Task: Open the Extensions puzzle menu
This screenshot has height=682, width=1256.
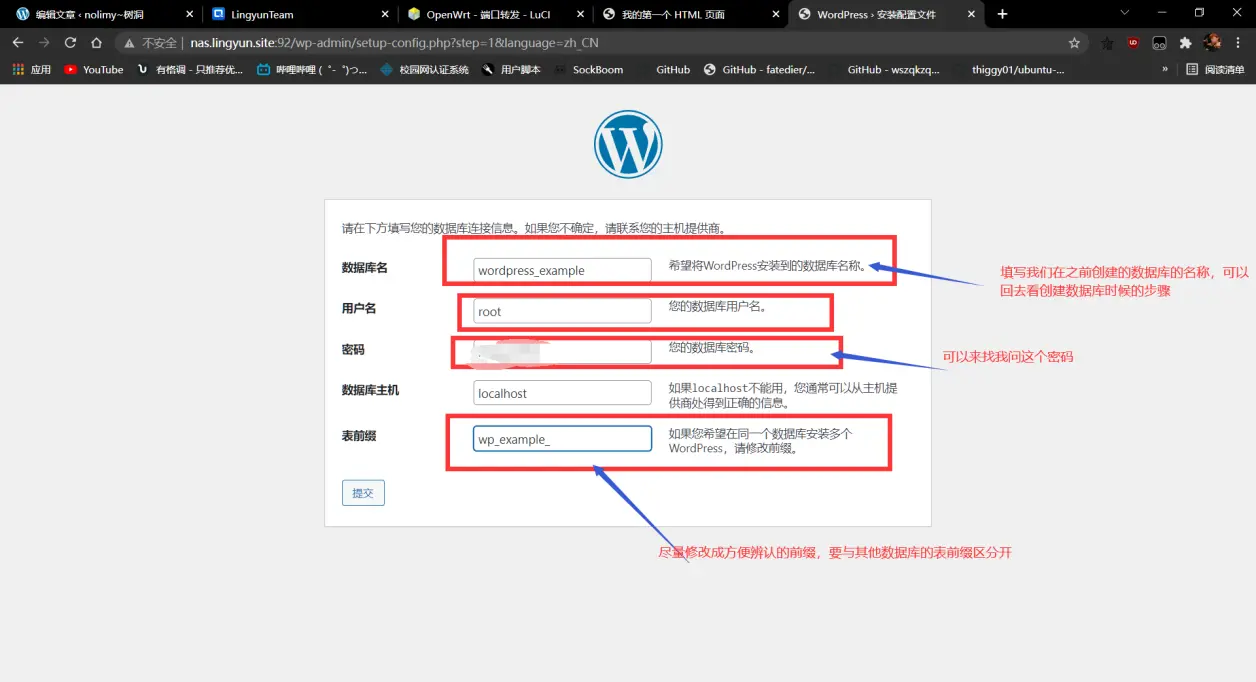Action: coord(1185,43)
